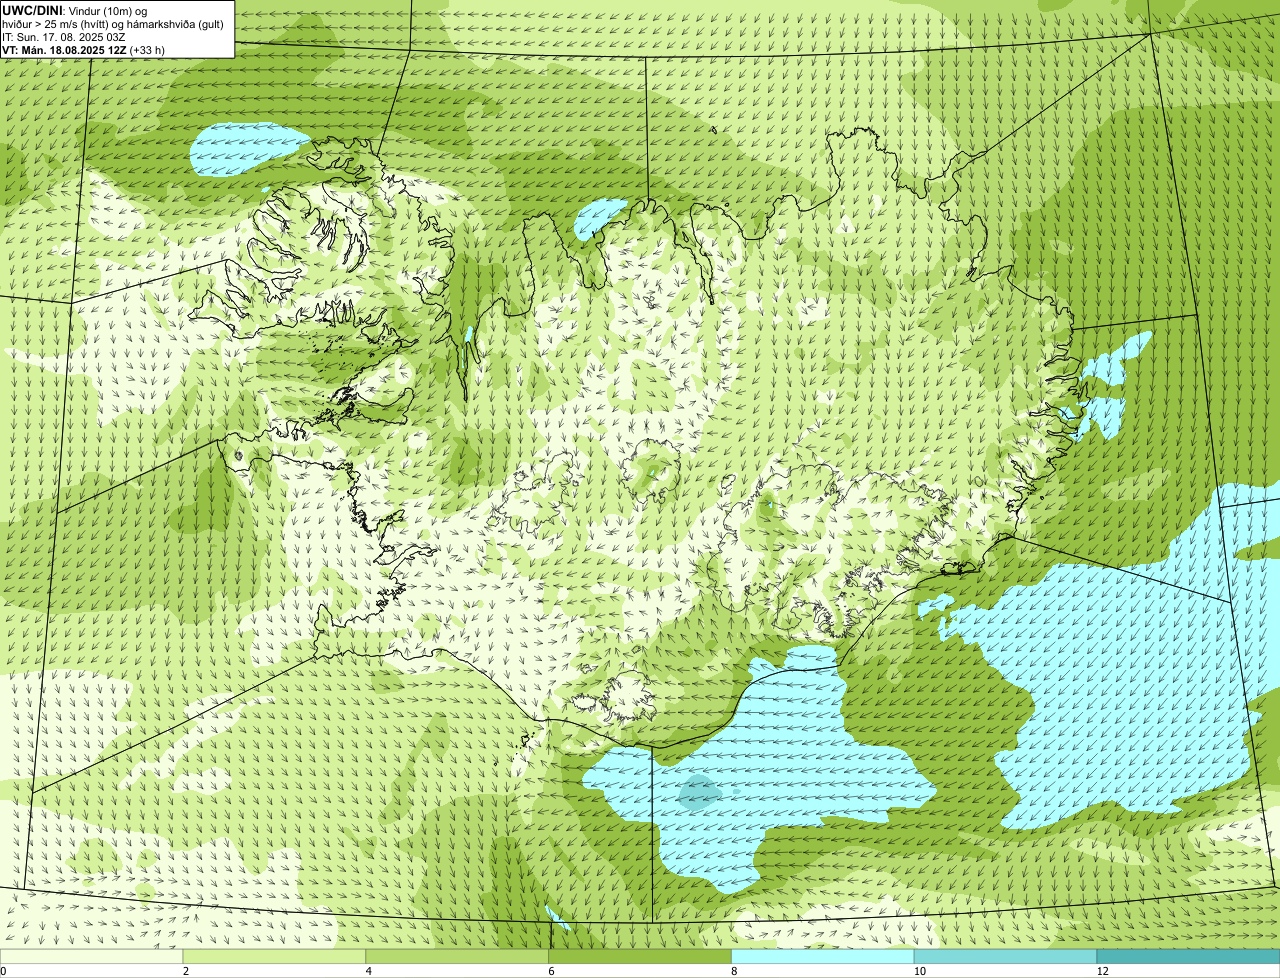This screenshot has width=1280, height=978.
Task: Click the '6' label on the color scale
Action: coord(551,971)
